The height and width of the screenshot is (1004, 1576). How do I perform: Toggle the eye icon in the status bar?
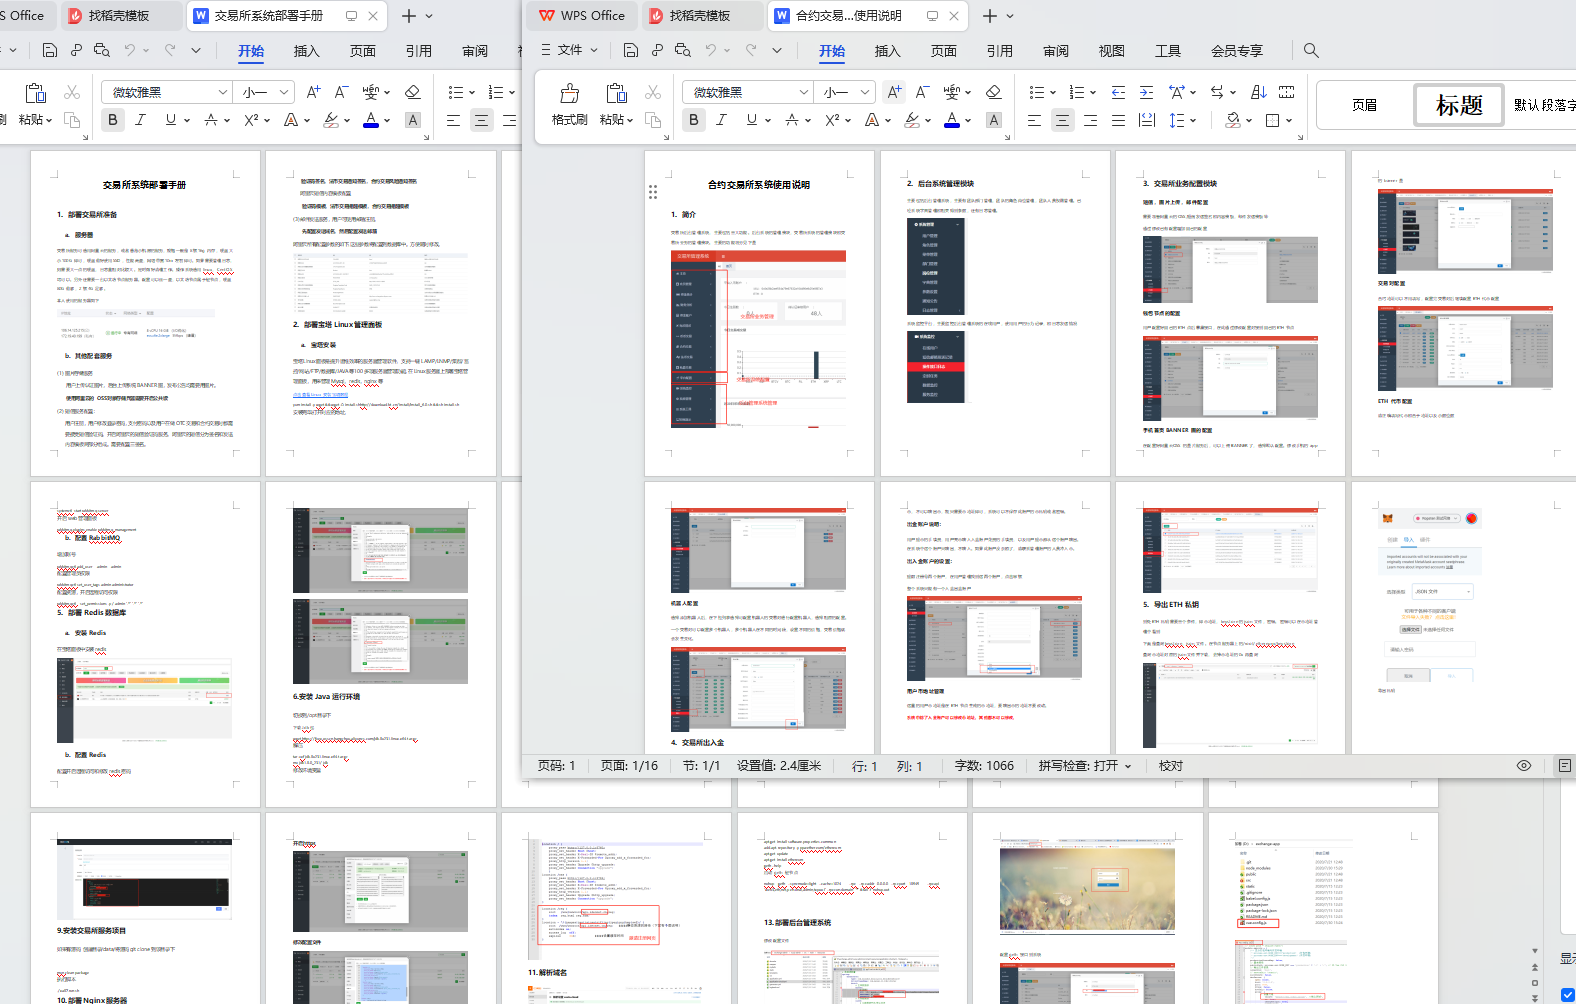click(1524, 766)
